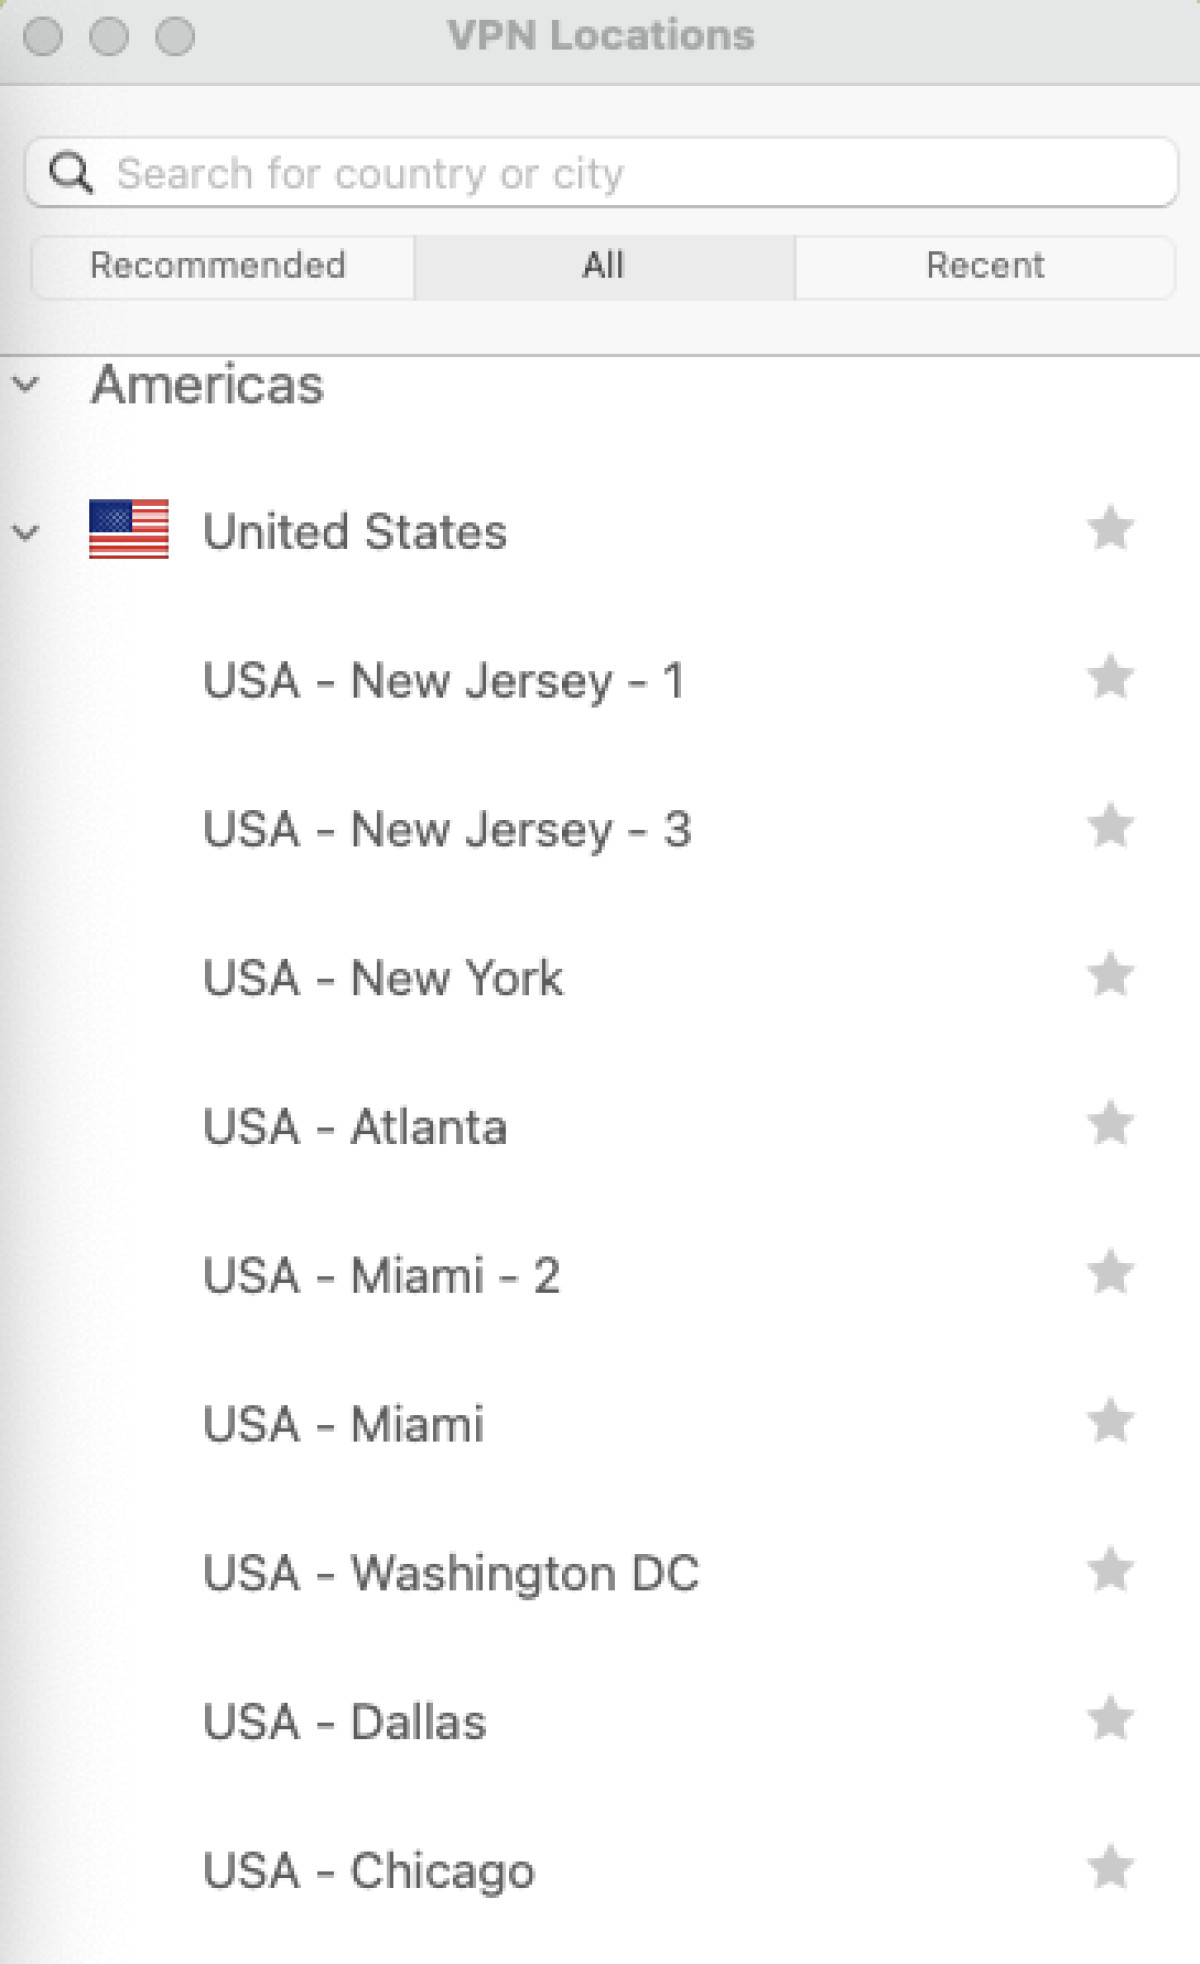Collapse the Americas region
Screen dimensions: 1200x1964
click(x=26, y=384)
